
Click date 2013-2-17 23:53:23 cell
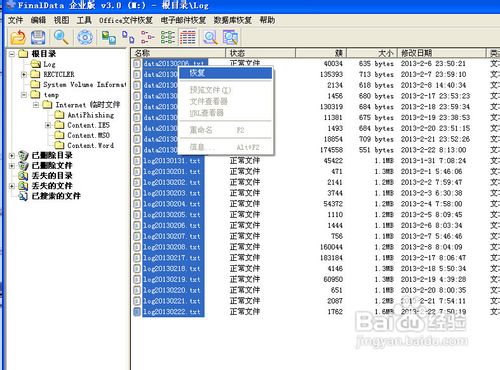pos(435,96)
